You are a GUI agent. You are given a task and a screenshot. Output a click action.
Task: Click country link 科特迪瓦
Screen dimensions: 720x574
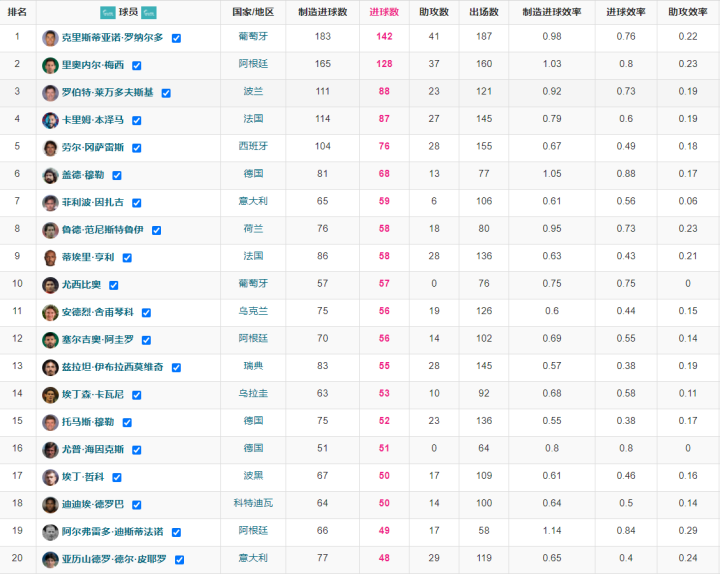[x=252, y=504]
